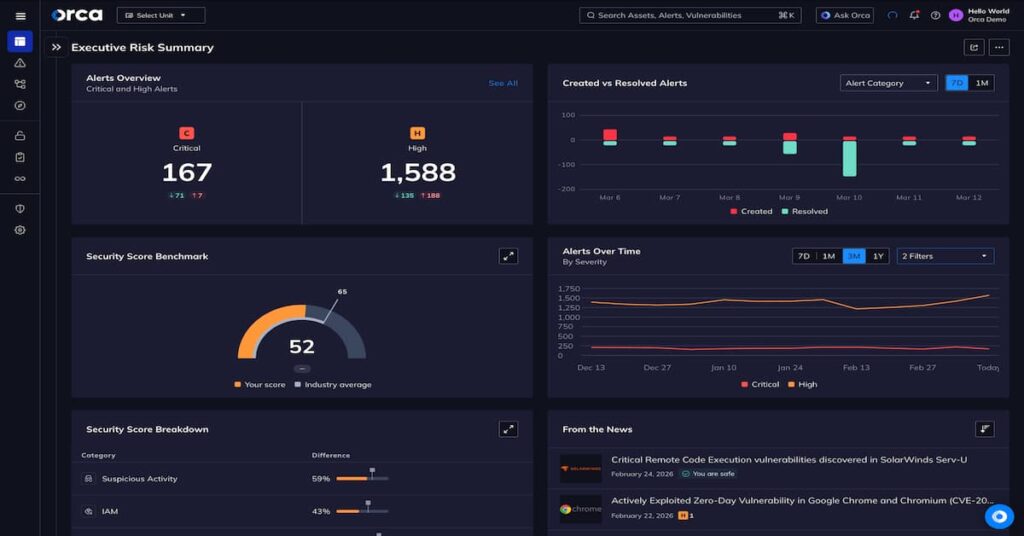The image size is (1024, 536).
Task: Open the alerts triangle icon in sidebar
Action: pyautogui.click(x=20, y=63)
